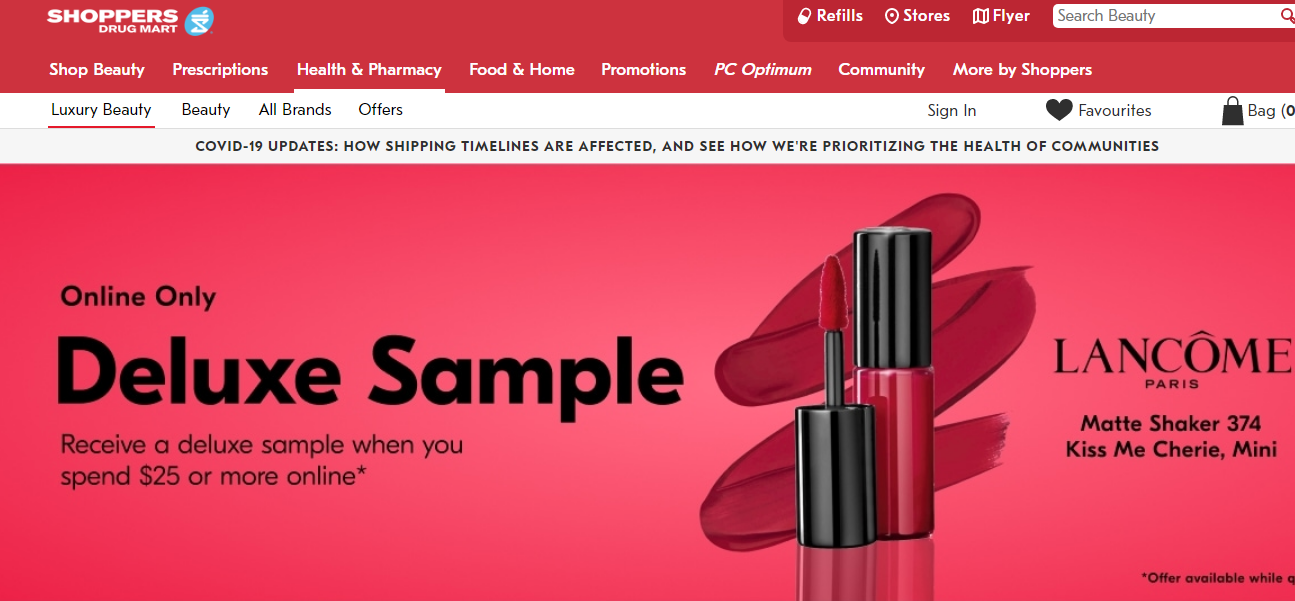Go to the Promotions section
Screen dimensions: 1295x601
tap(643, 69)
